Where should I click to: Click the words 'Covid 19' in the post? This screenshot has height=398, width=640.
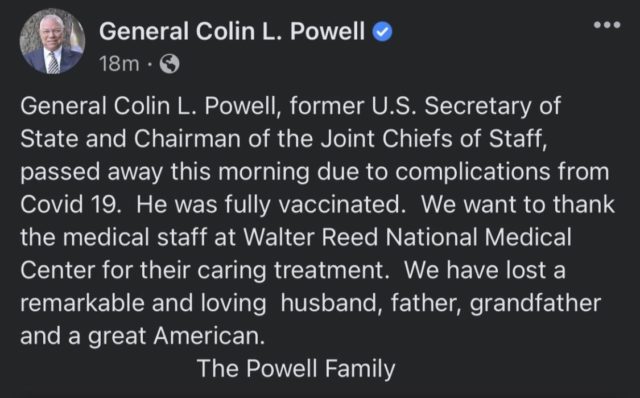click(71, 205)
